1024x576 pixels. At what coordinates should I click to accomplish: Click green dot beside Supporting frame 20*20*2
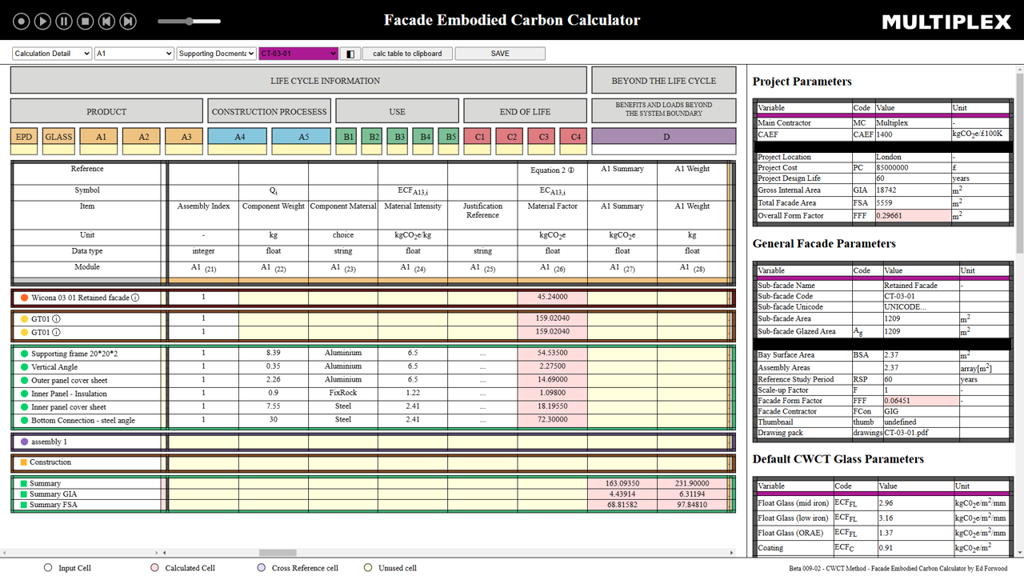click(24, 353)
